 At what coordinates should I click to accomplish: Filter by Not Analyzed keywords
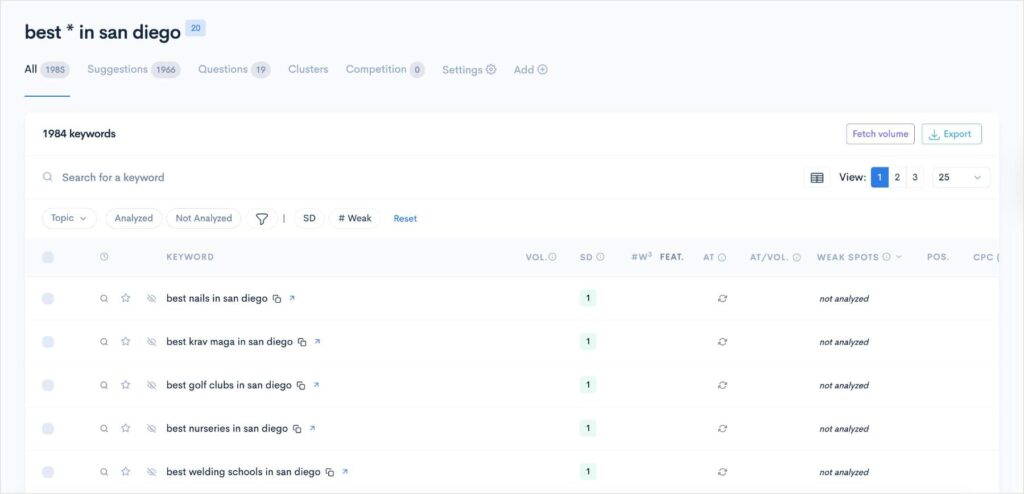coord(204,218)
